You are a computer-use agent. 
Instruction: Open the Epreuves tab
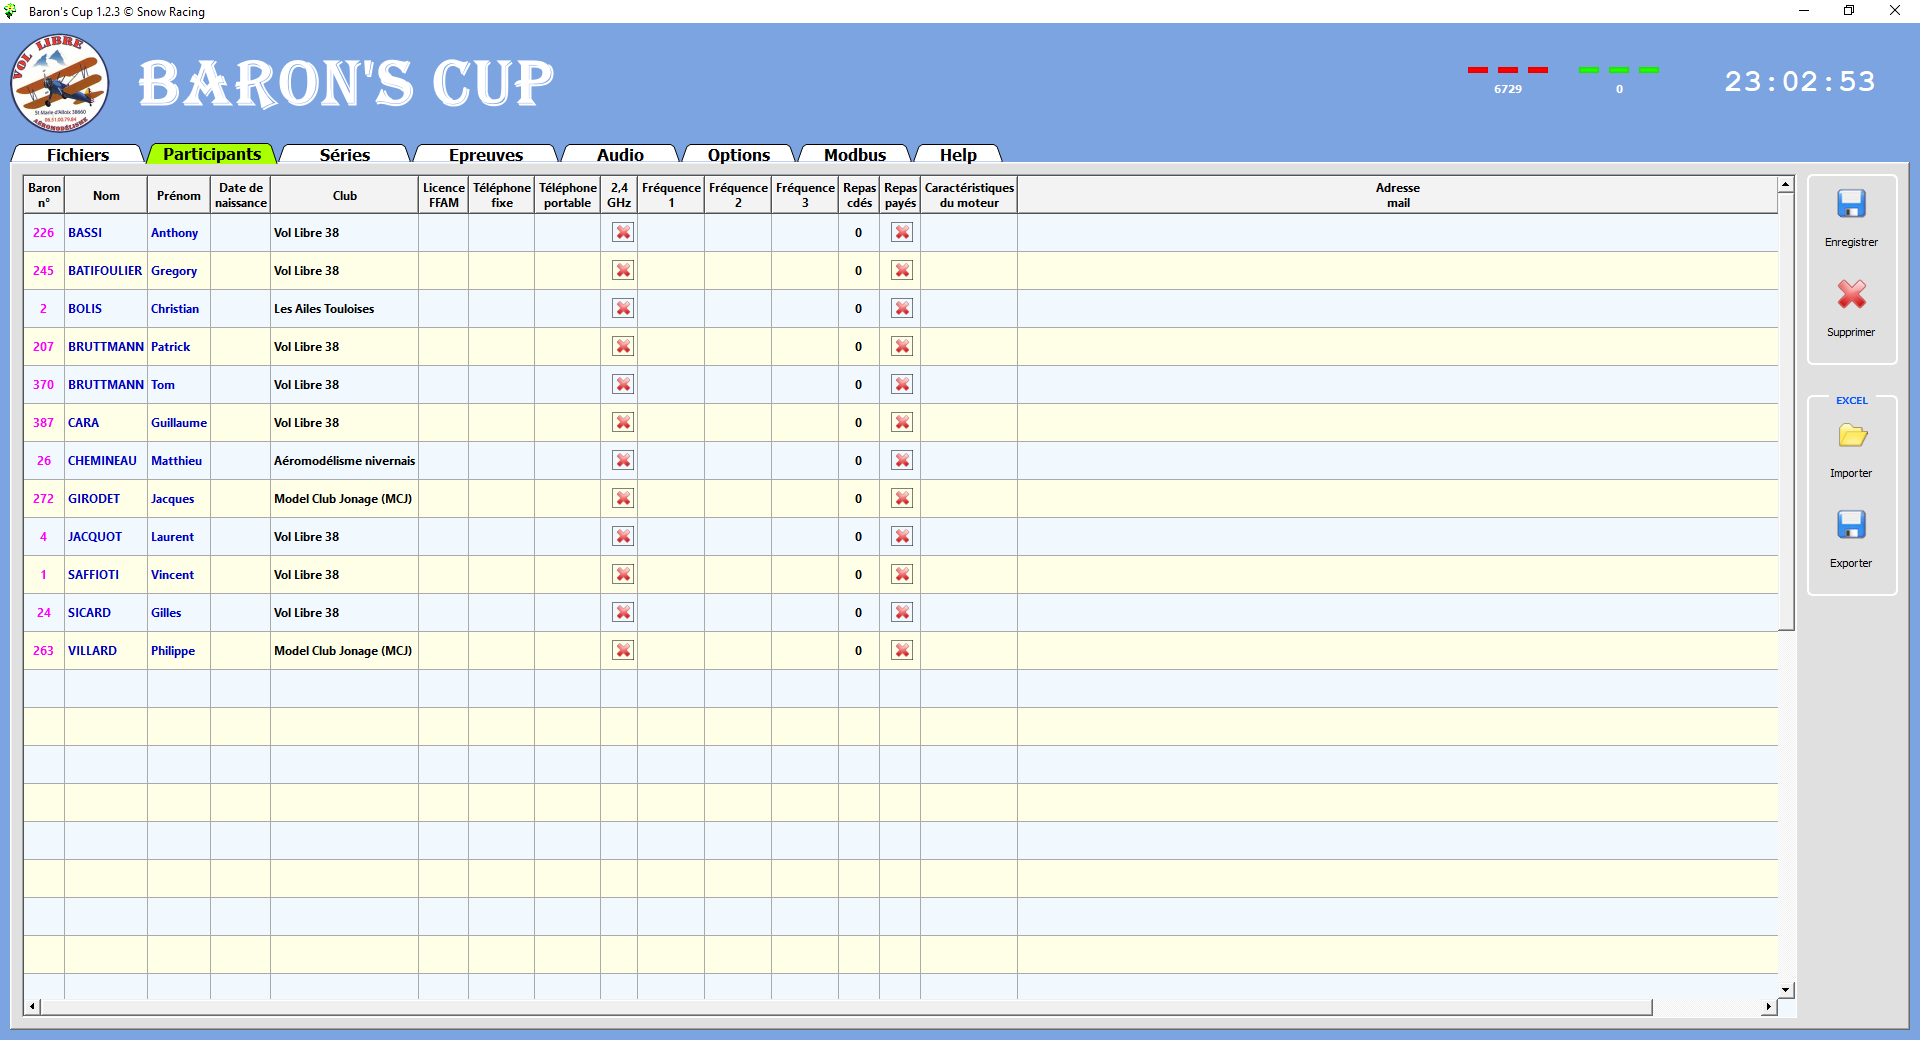tap(485, 155)
